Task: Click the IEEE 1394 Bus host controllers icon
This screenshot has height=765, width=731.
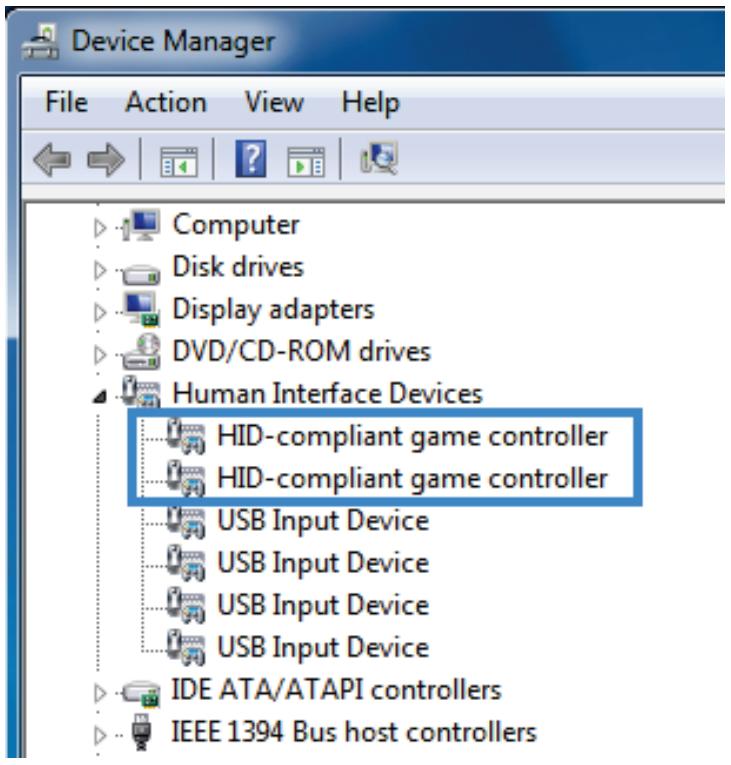Action: pyautogui.click(x=142, y=732)
